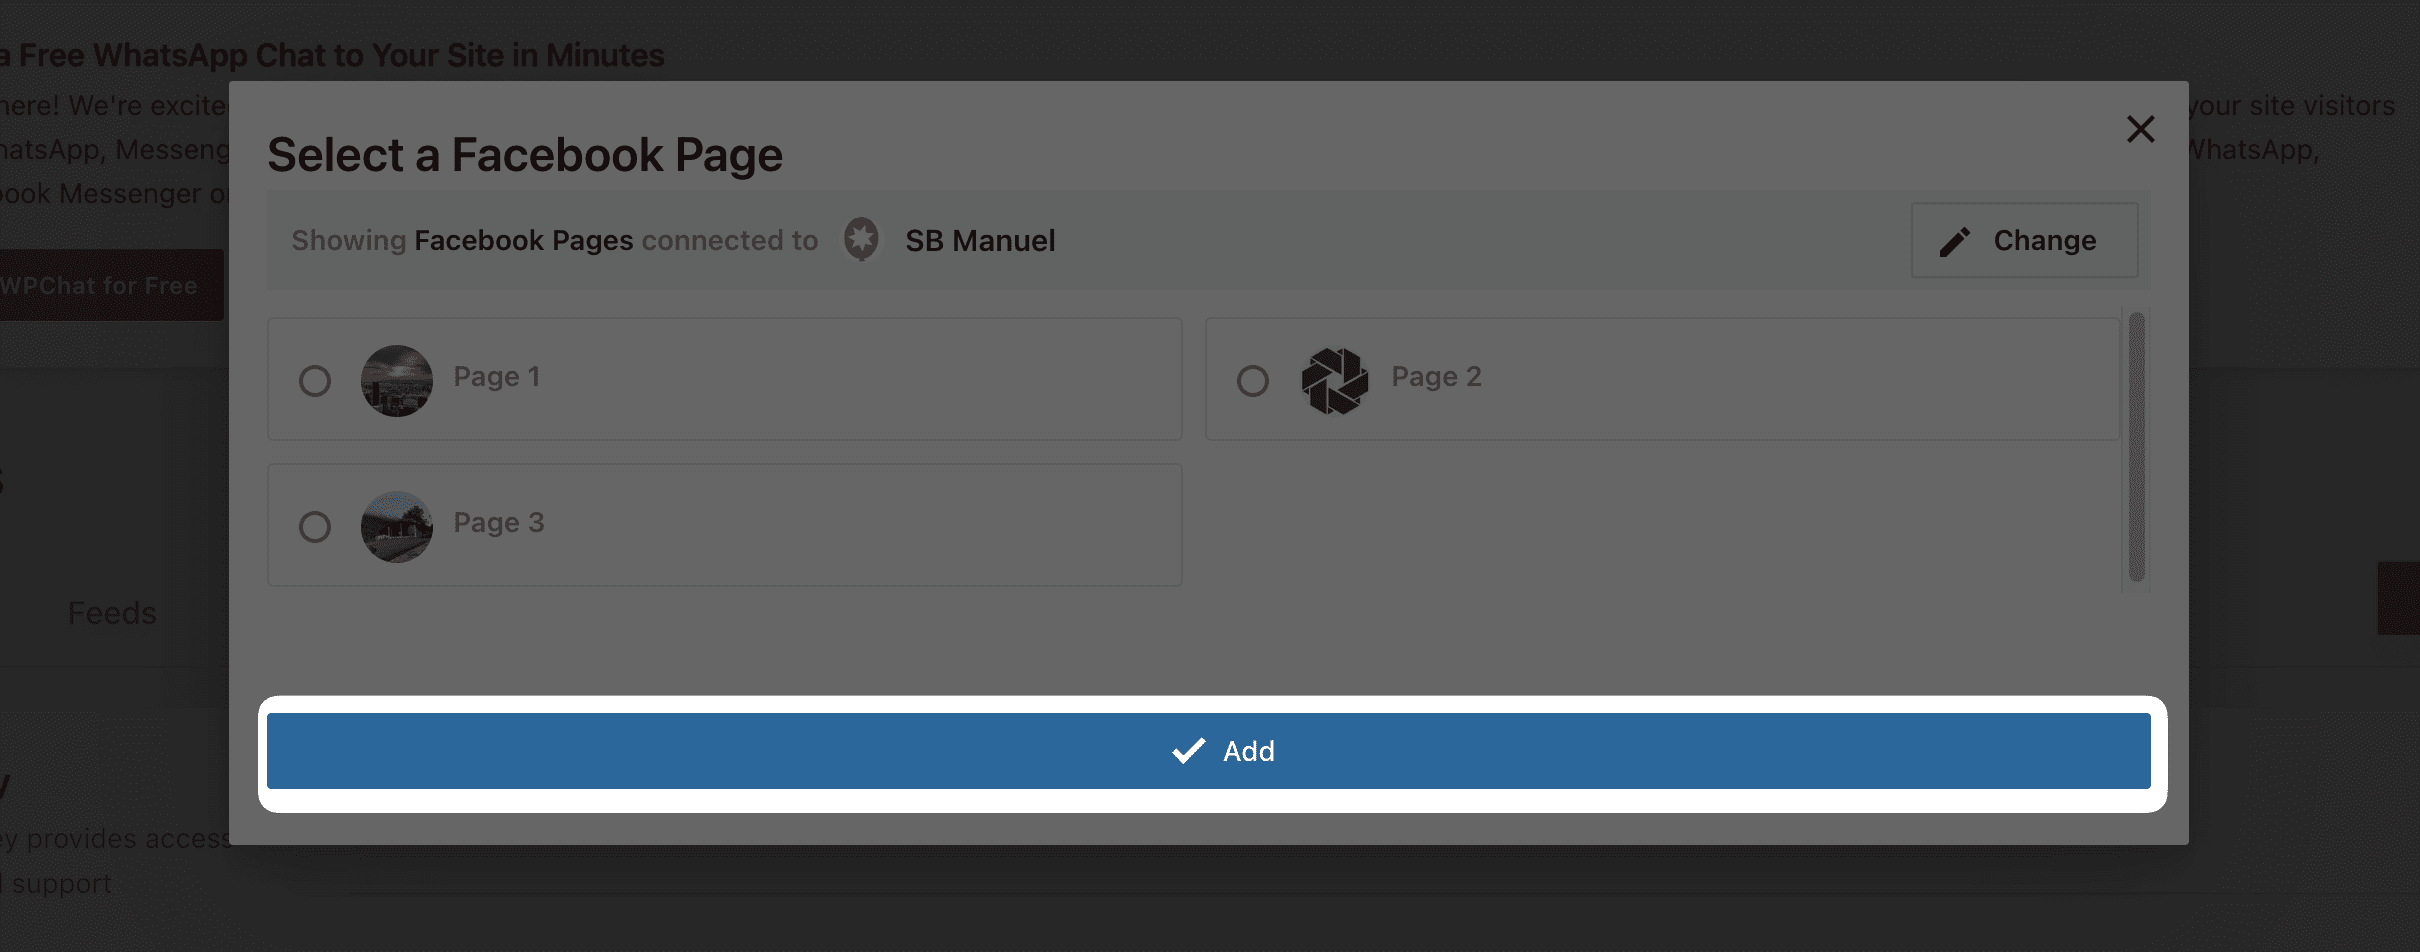Select the Page 1 radio button
The width and height of the screenshot is (2420, 952).
315,381
